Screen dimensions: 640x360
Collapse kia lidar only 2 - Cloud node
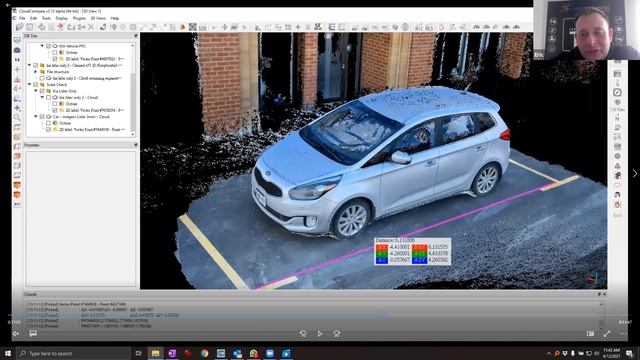pyautogui.click(x=42, y=98)
